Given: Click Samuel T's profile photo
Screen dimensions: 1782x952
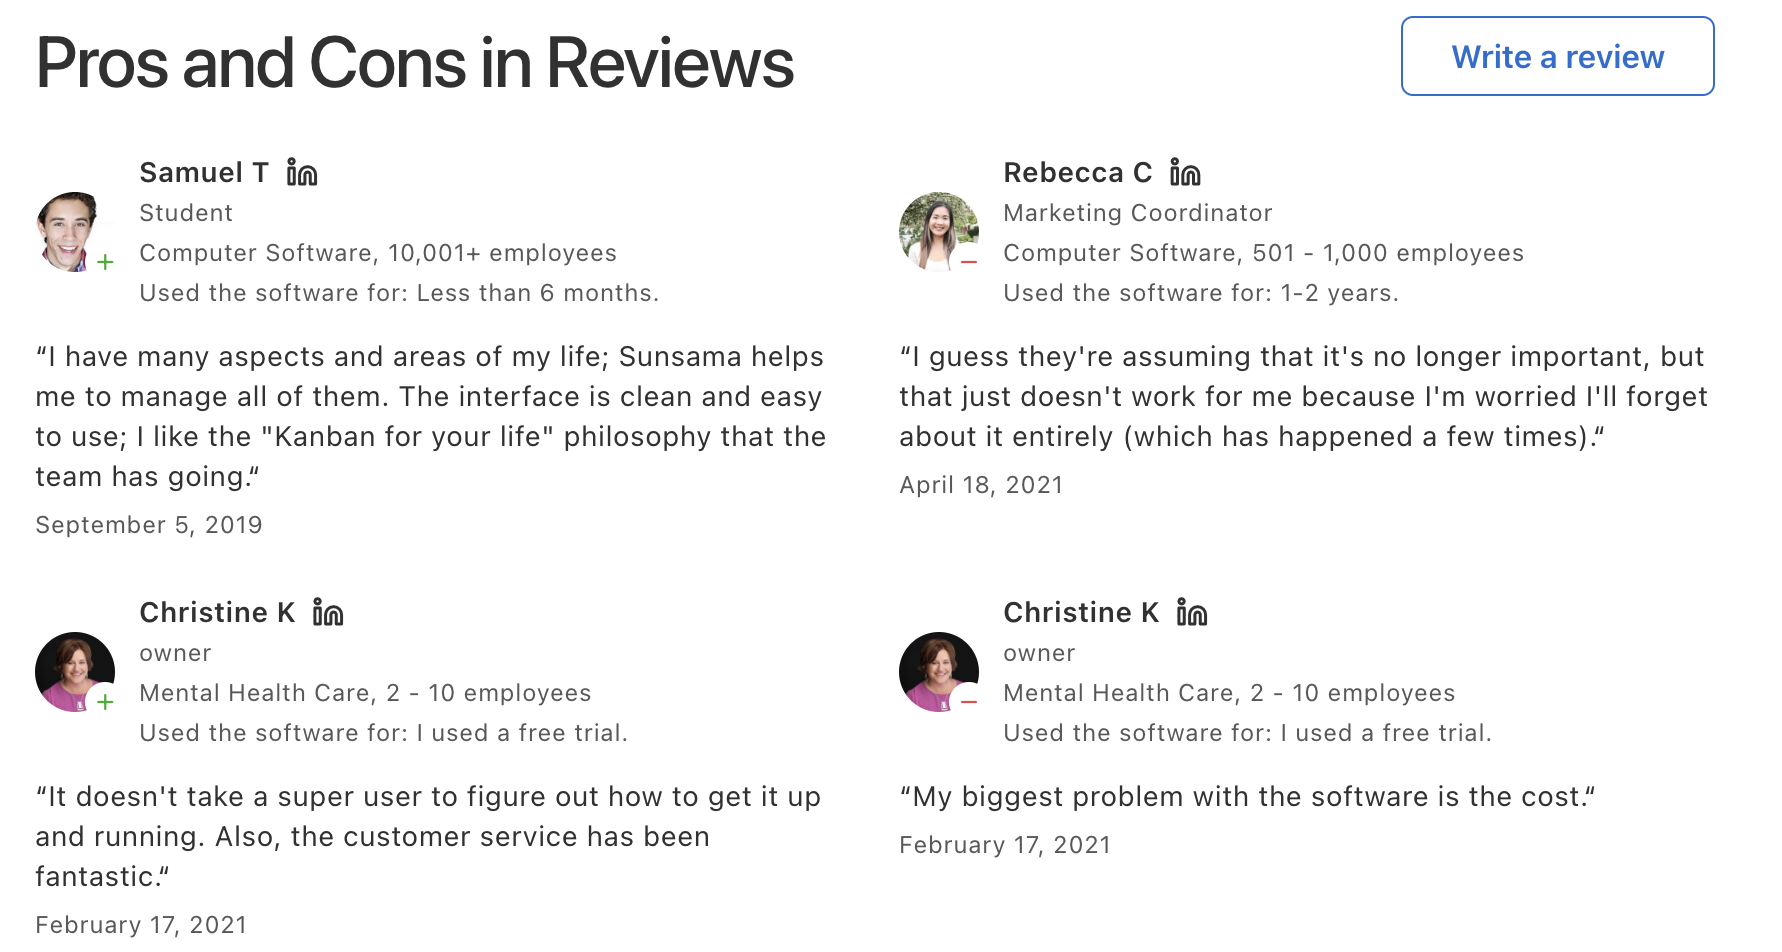Looking at the screenshot, I should click(68, 230).
